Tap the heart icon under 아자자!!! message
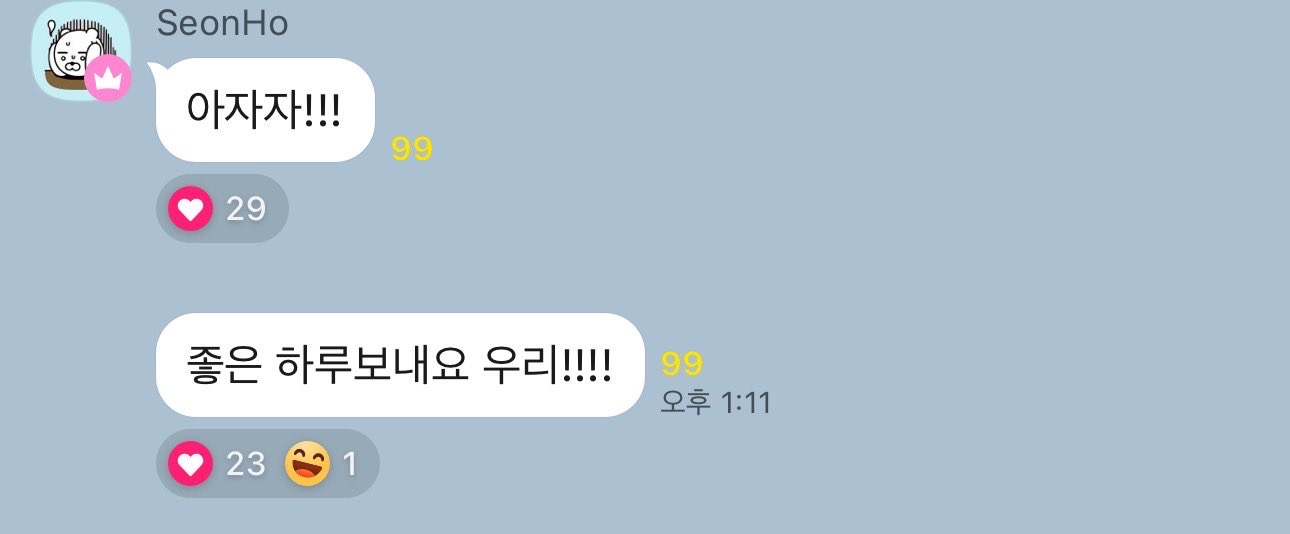The width and height of the screenshot is (1290, 534). point(190,209)
